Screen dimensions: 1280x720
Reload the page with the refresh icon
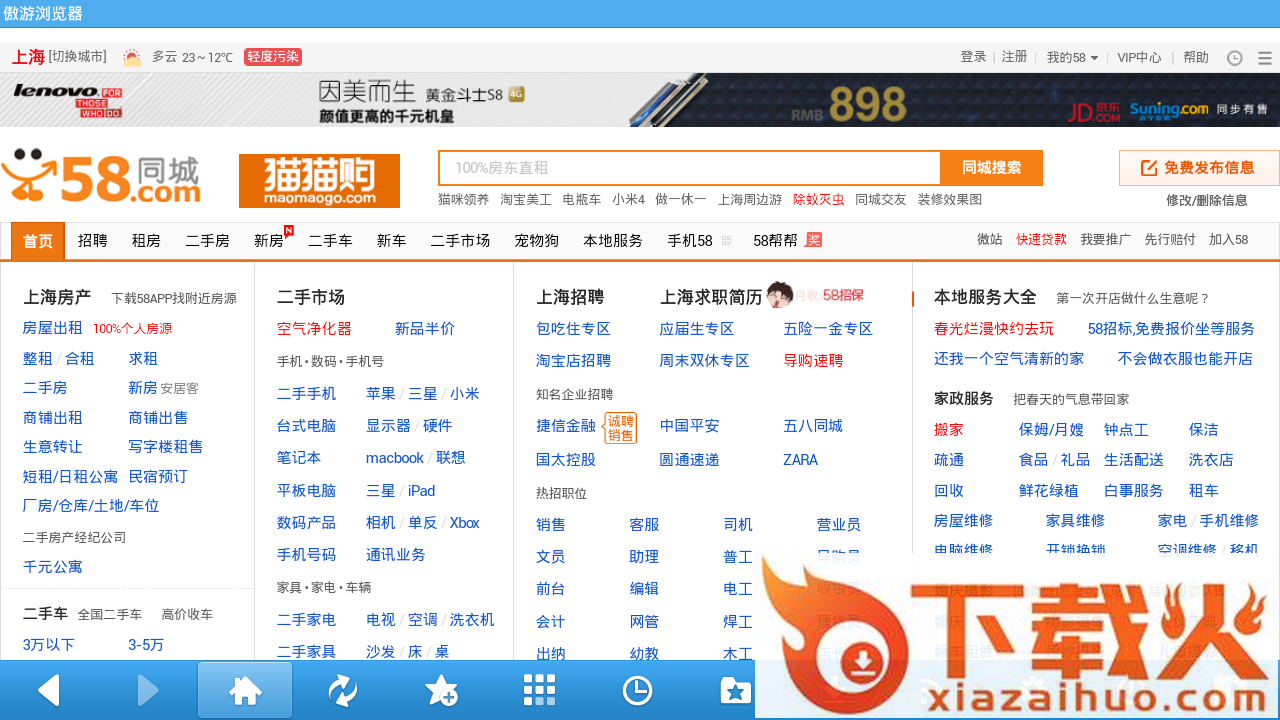[x=342, y=690]
